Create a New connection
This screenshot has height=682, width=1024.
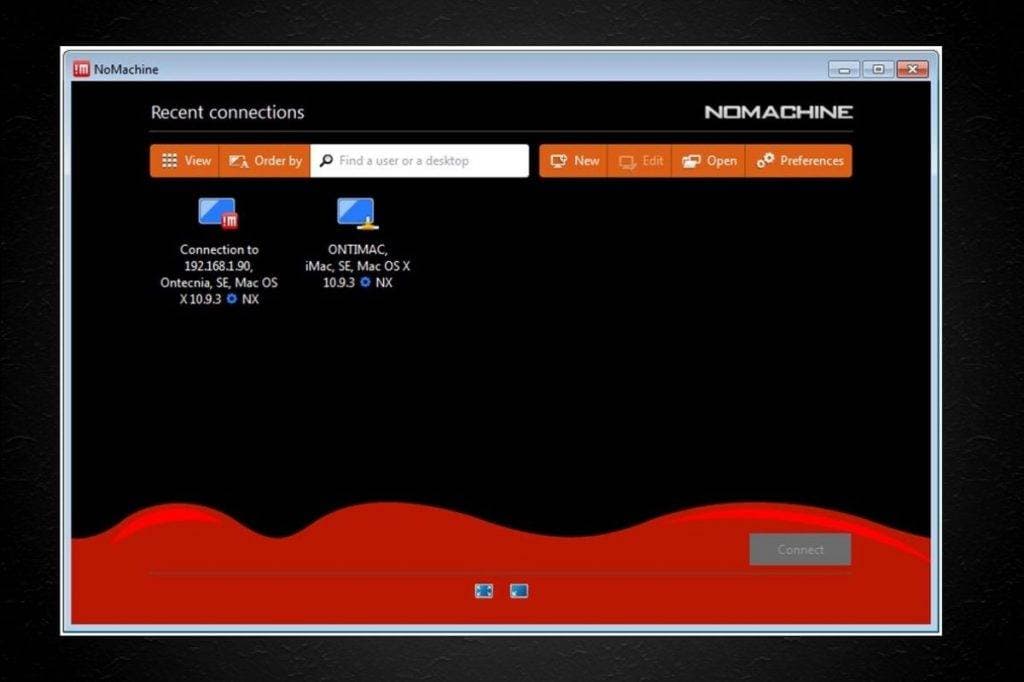tap(574, 161)
